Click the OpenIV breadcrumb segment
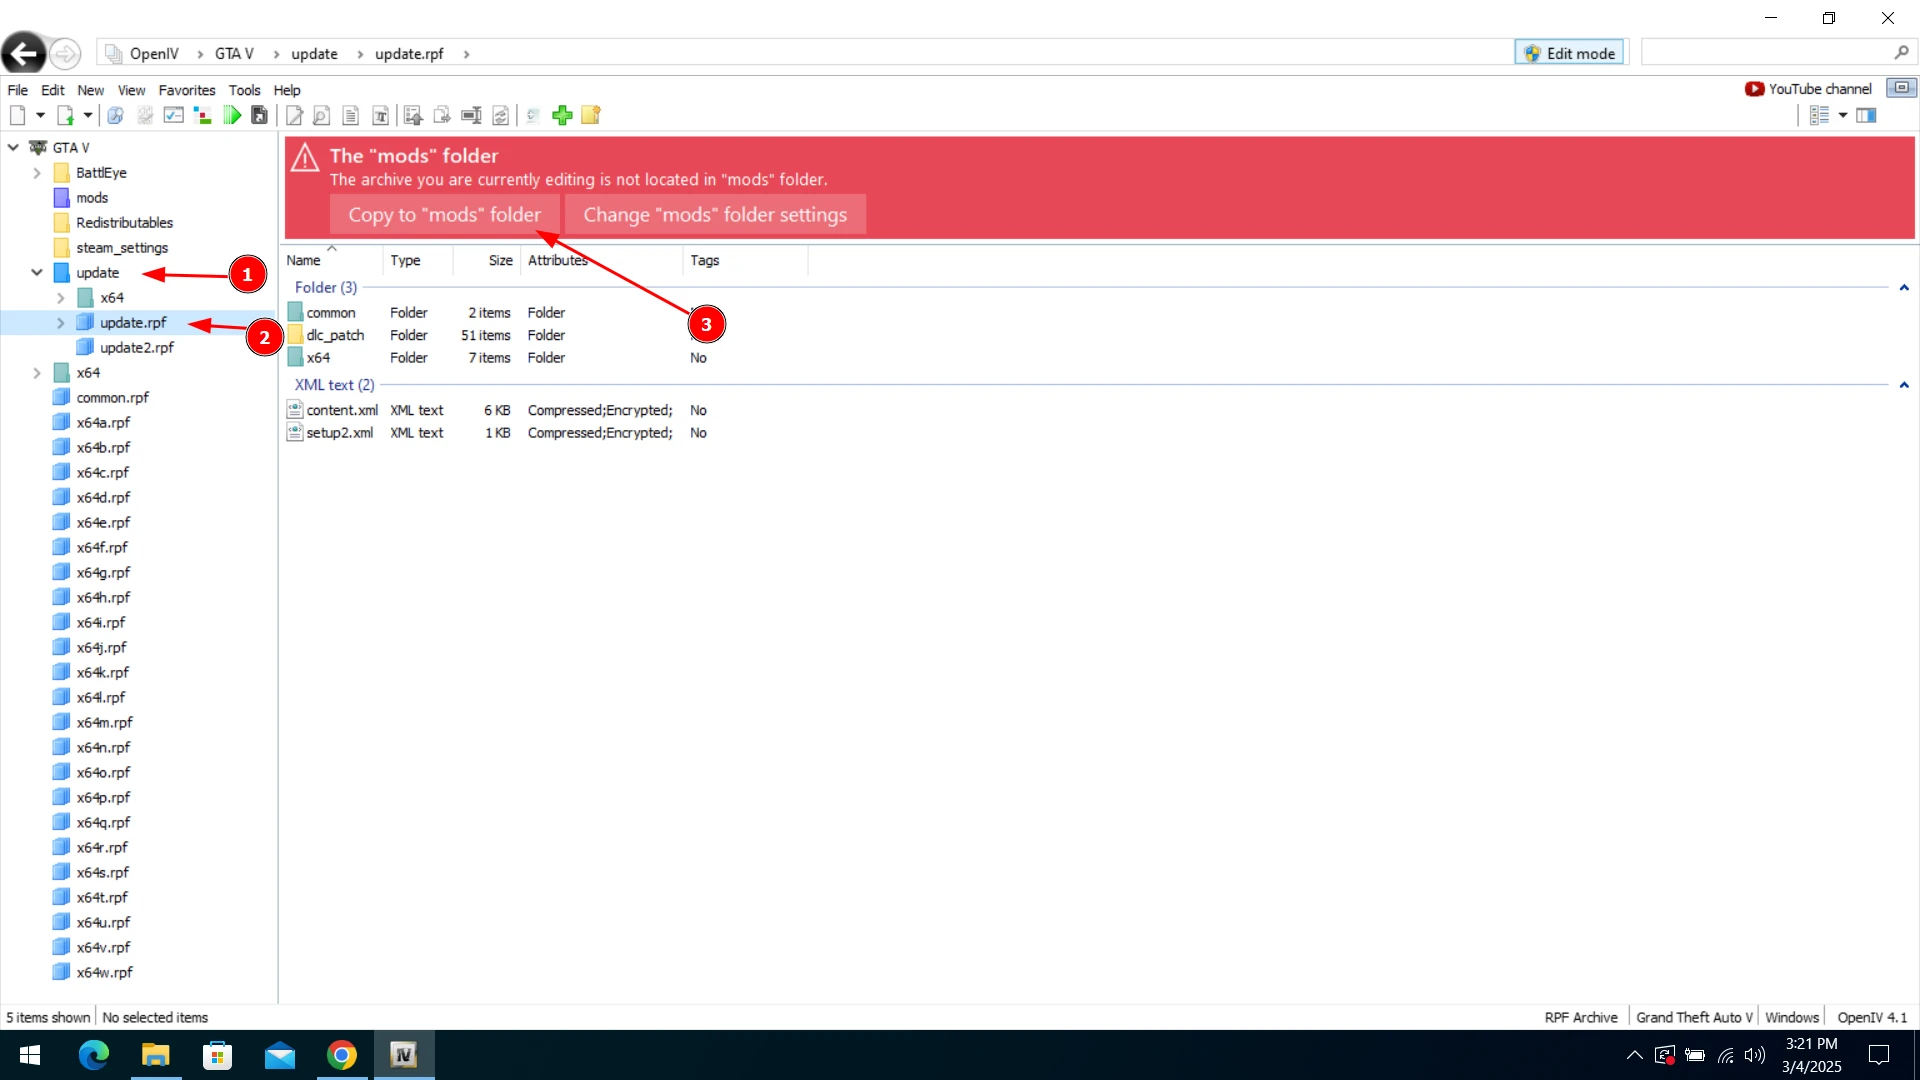 tap(154, 53)
